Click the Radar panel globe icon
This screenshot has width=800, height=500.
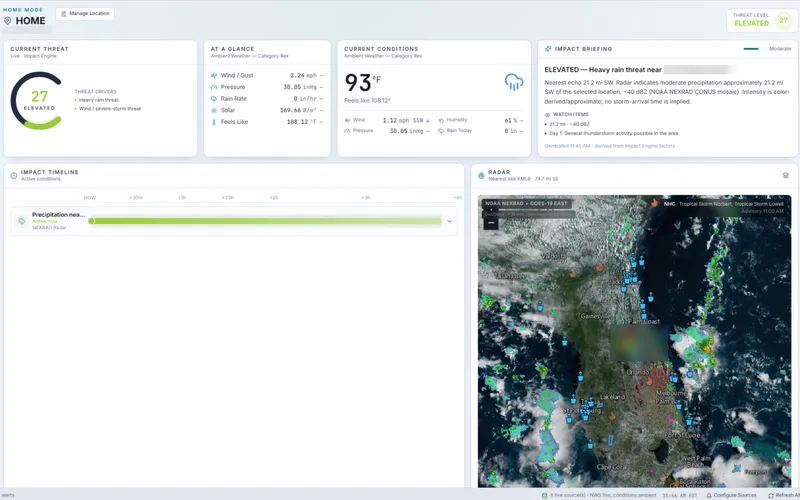pos(481,176)
